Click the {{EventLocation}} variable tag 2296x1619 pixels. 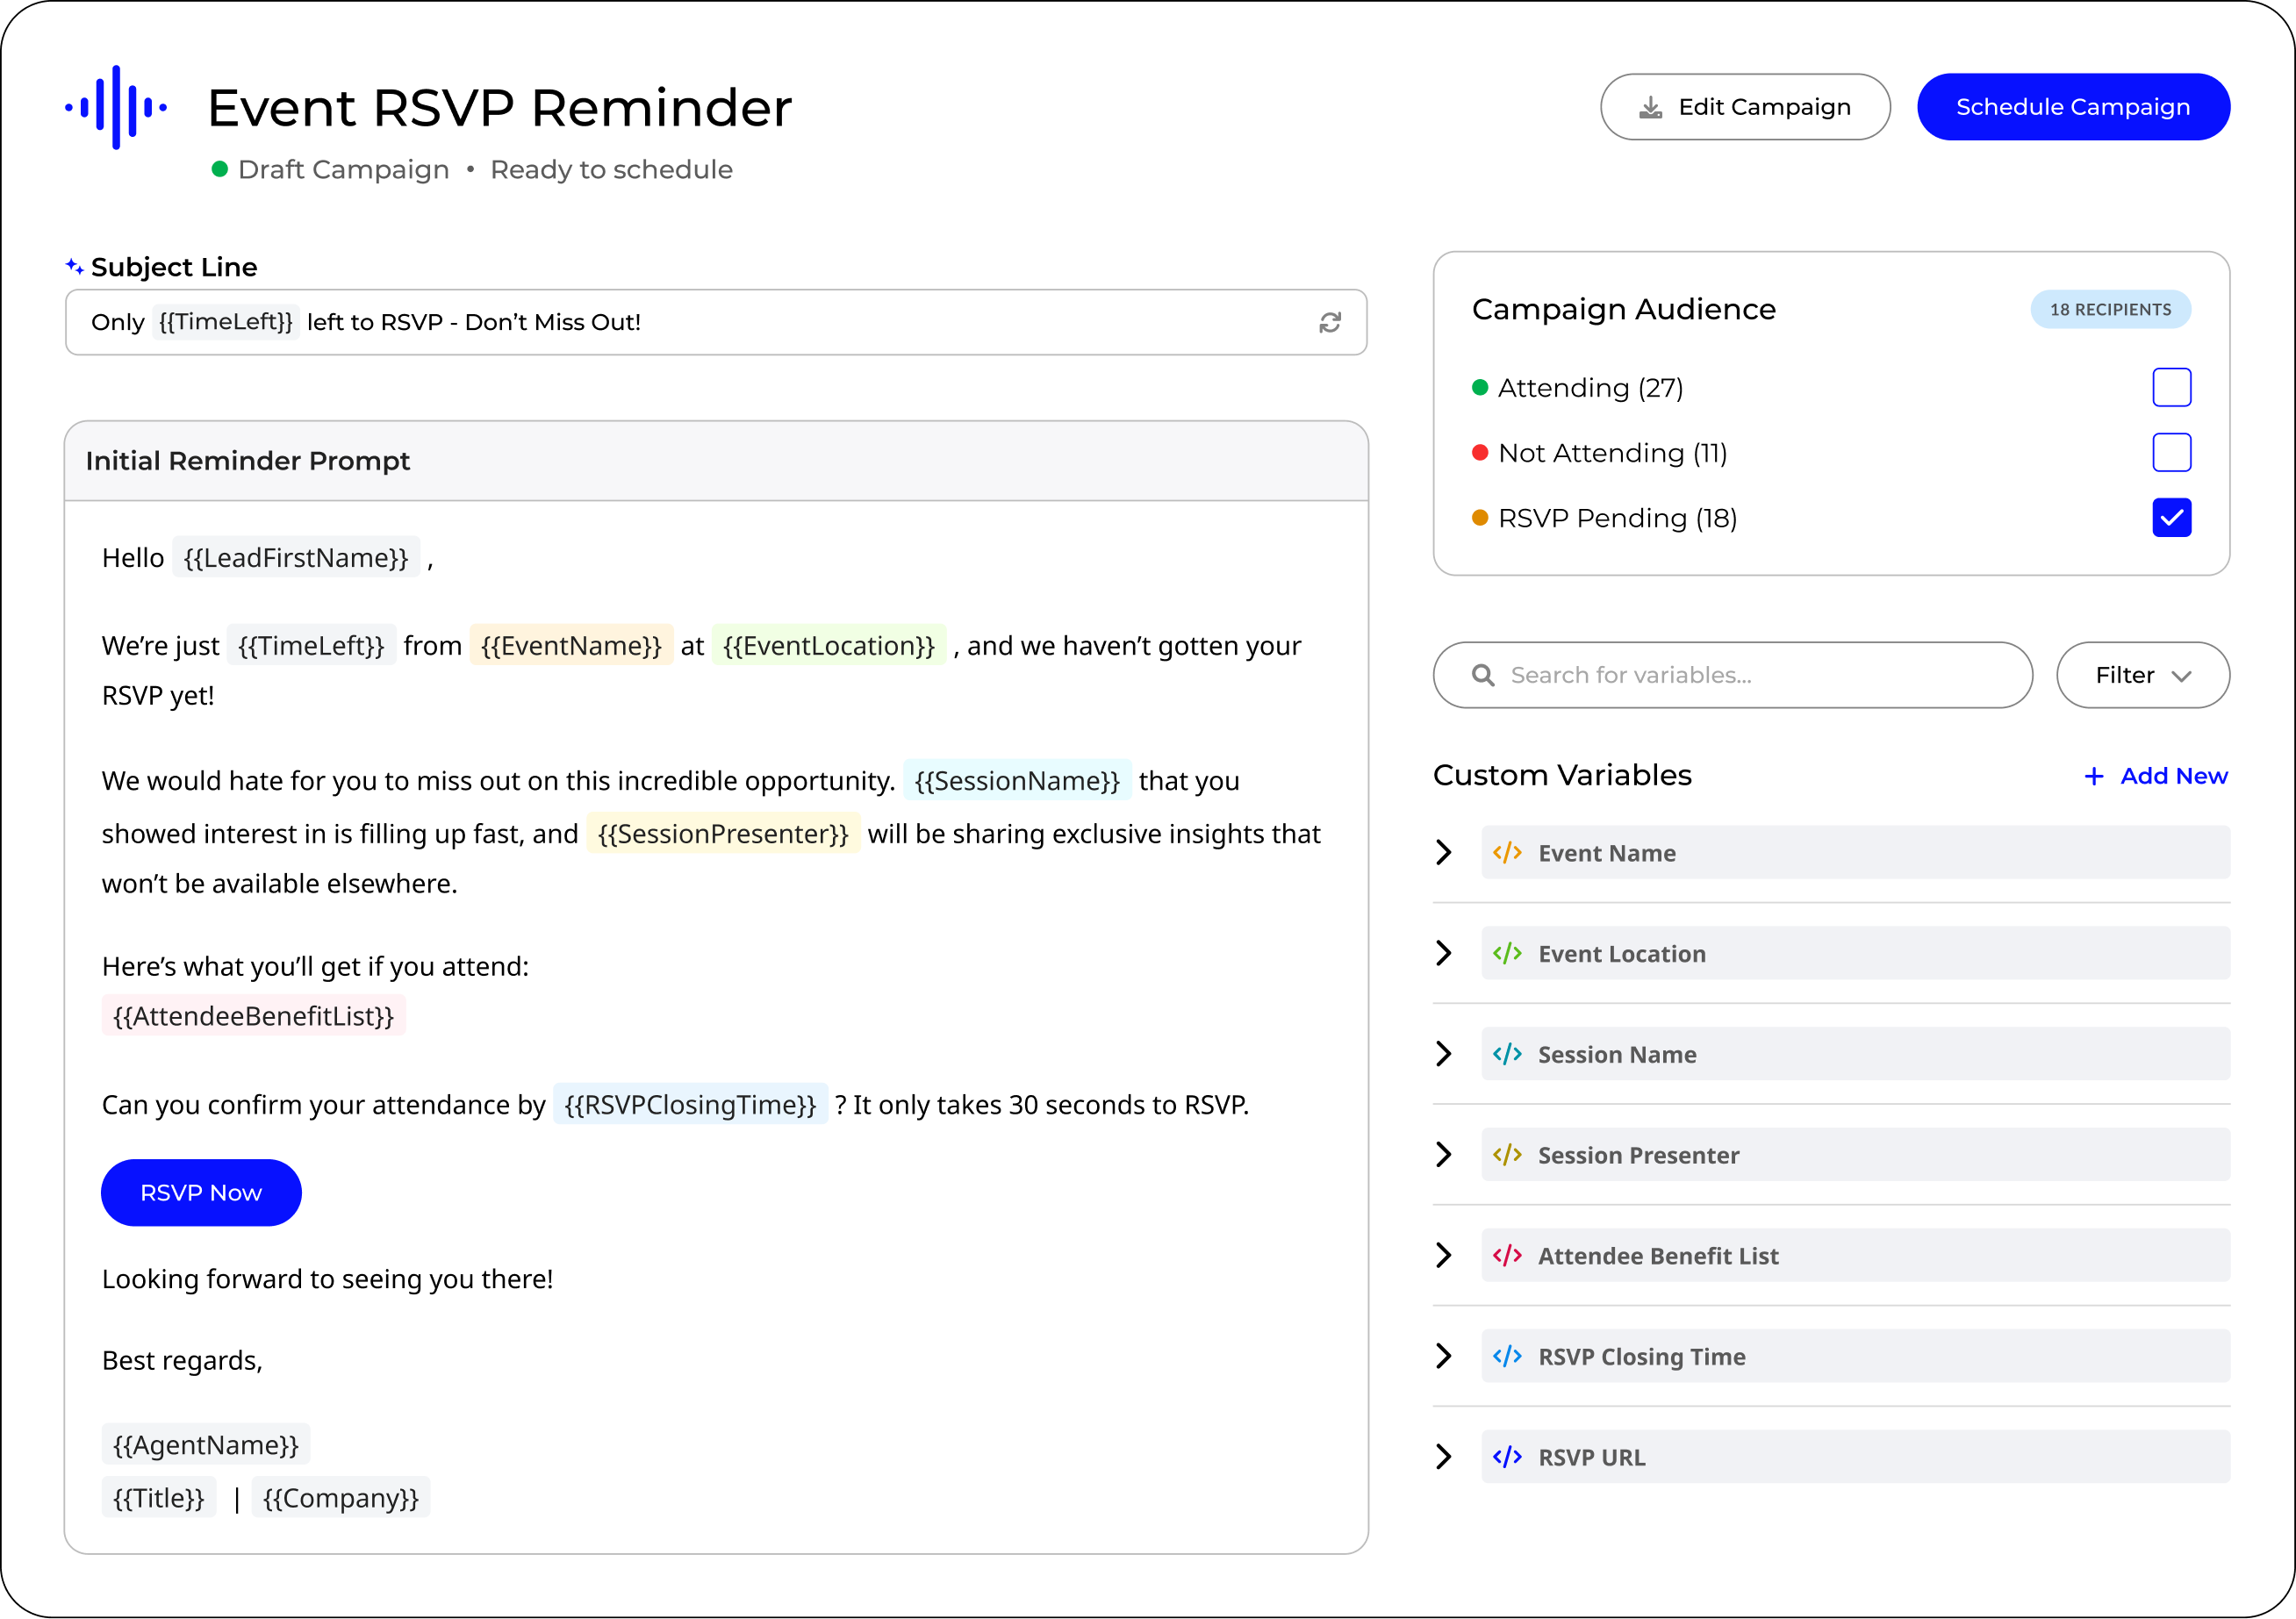829,646
